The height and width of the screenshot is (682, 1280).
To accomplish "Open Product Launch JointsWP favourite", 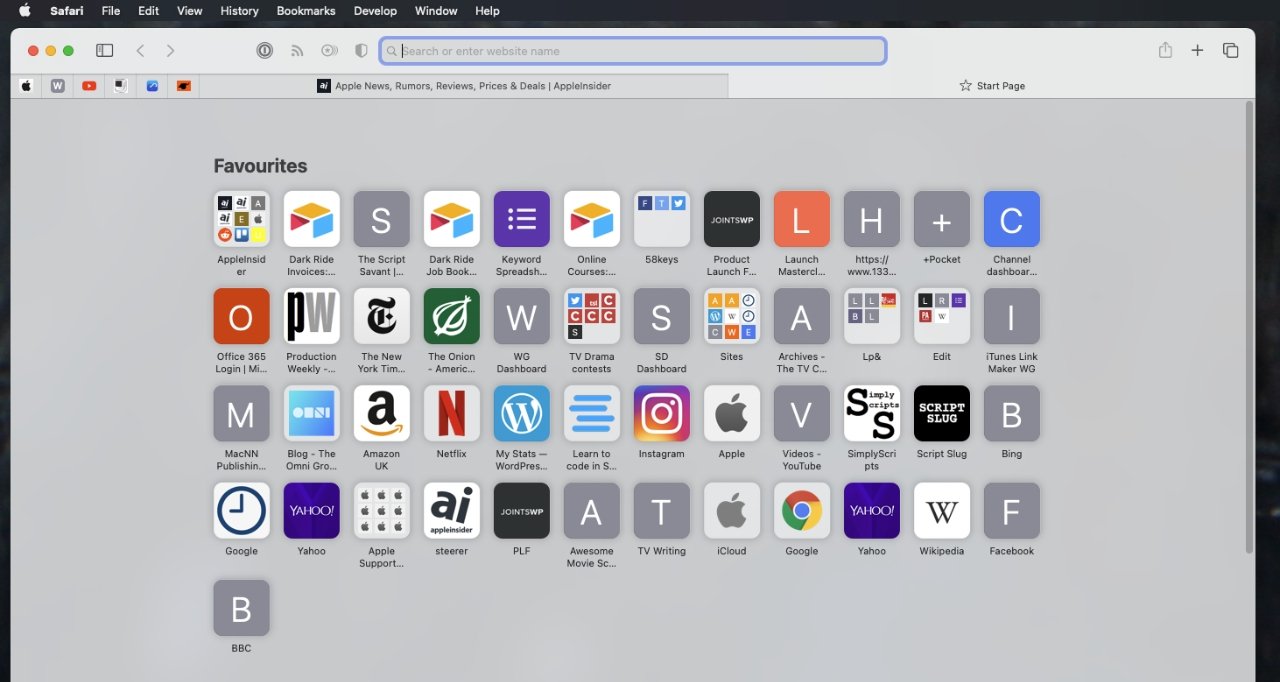I will (x=731, y=219).
